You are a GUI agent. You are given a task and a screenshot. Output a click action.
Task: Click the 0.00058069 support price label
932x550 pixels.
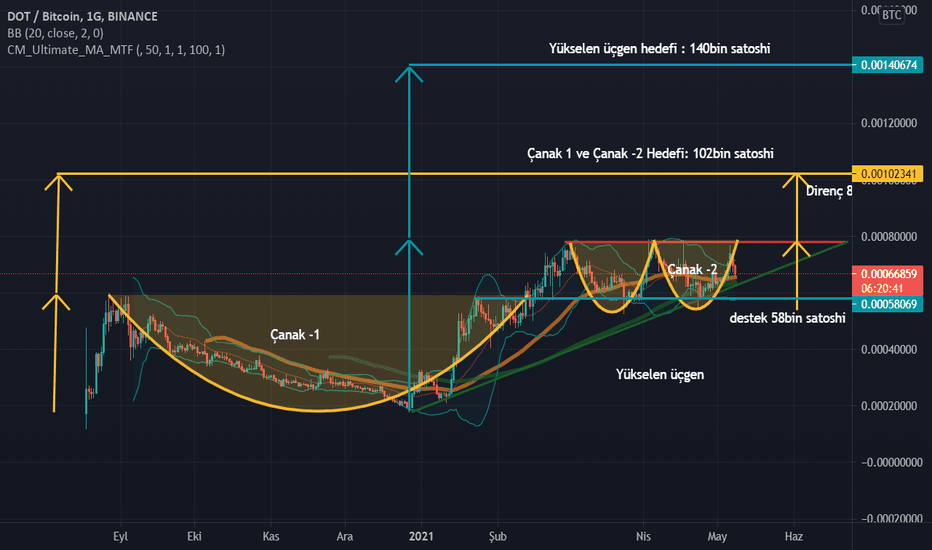click(x=887, y=304)
